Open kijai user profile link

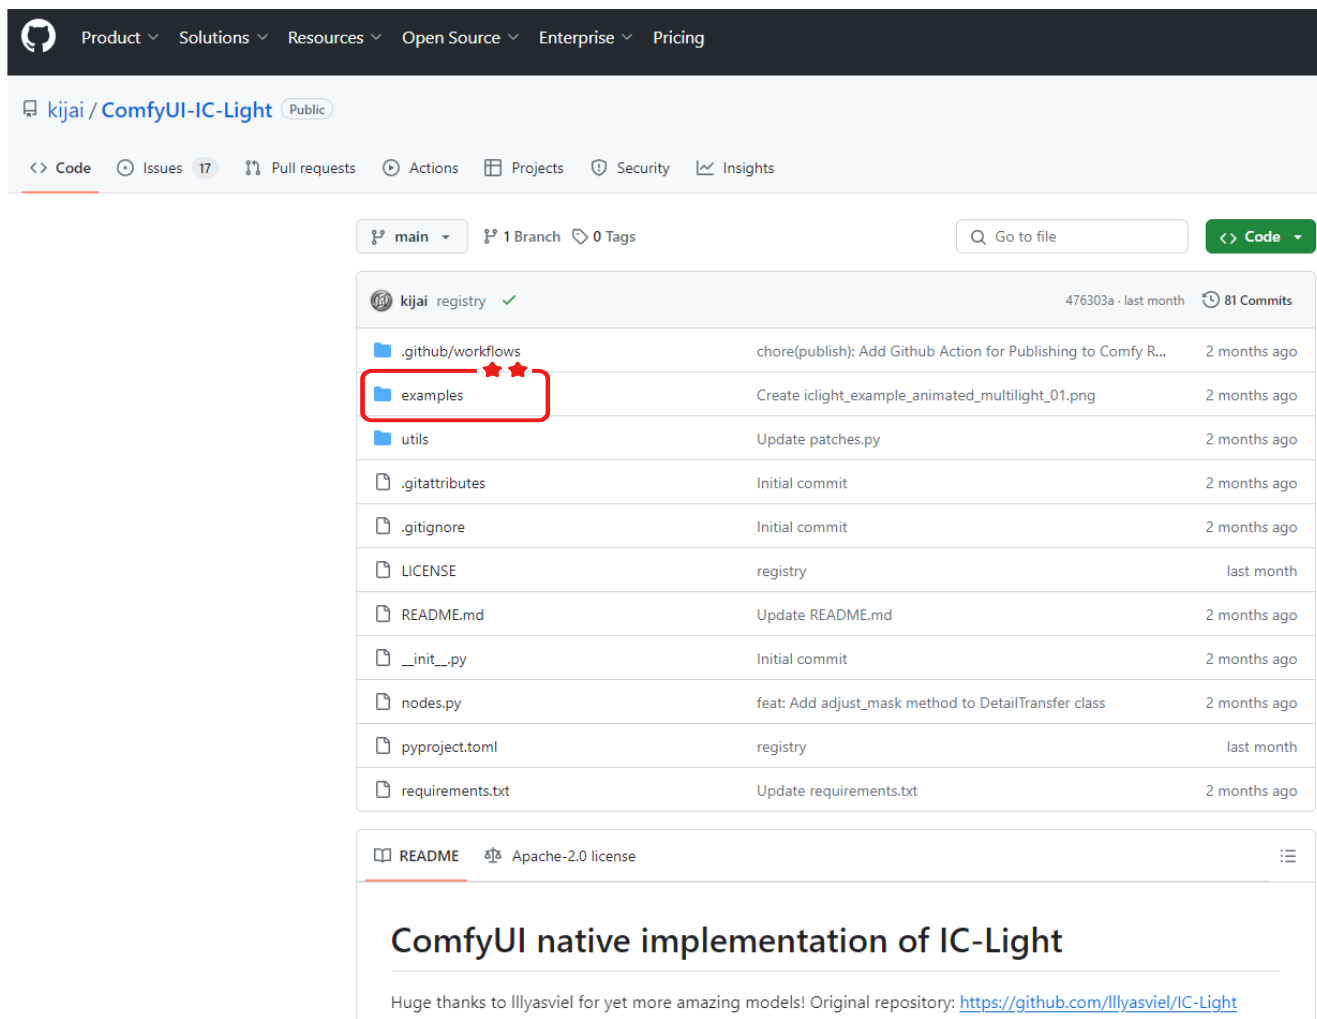pos(66,110)
